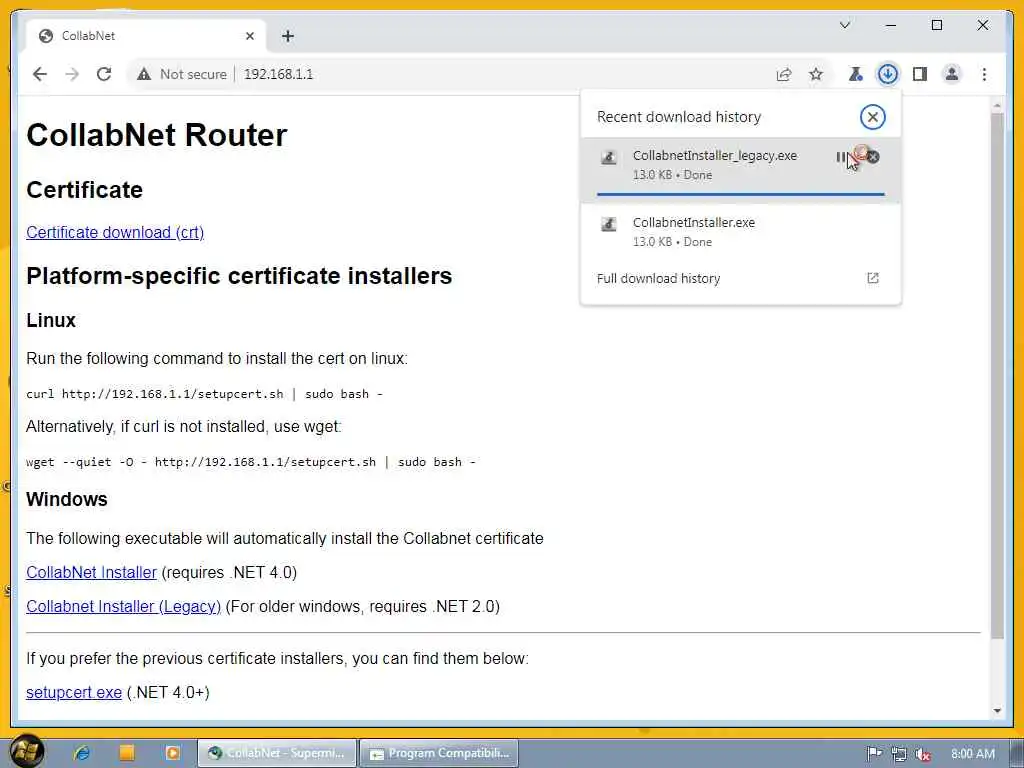Click the scrollbar down arrow
The width and height of the screenshot is (1024, 768).
[997, 711]
